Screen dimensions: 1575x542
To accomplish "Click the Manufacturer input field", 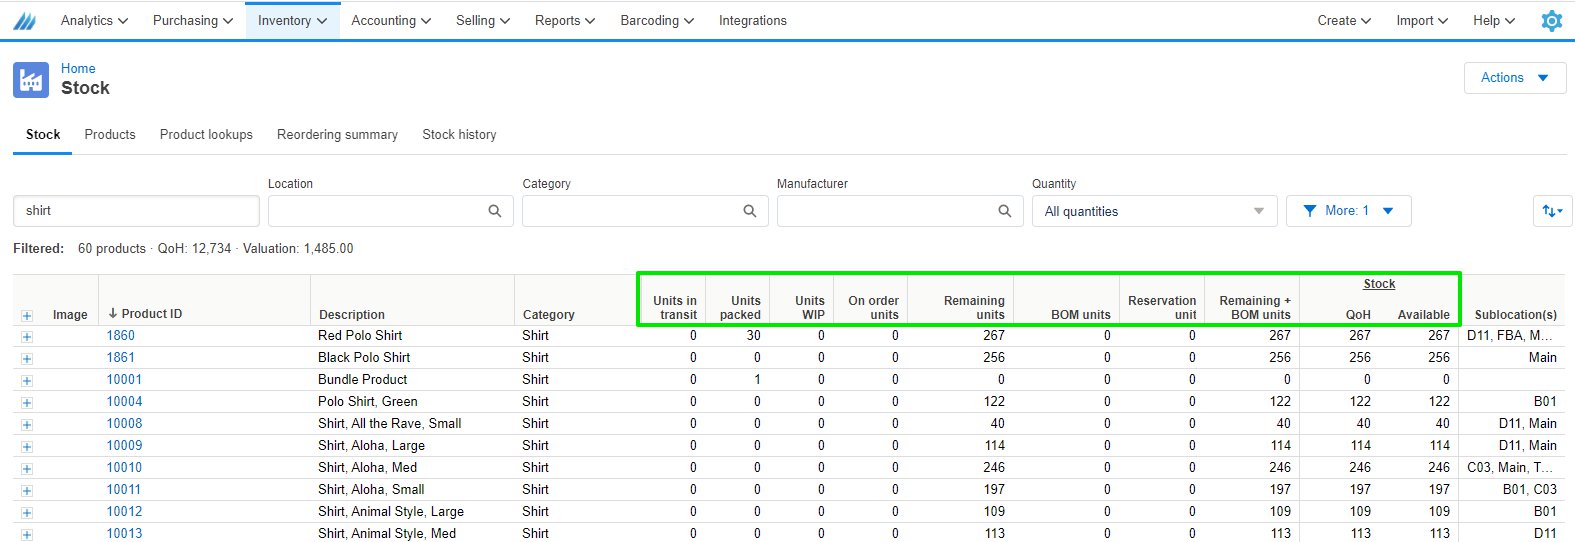I will [900, 211].
